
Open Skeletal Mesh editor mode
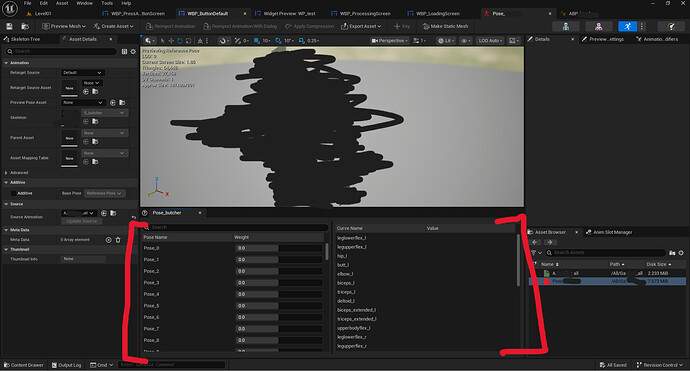598,26
